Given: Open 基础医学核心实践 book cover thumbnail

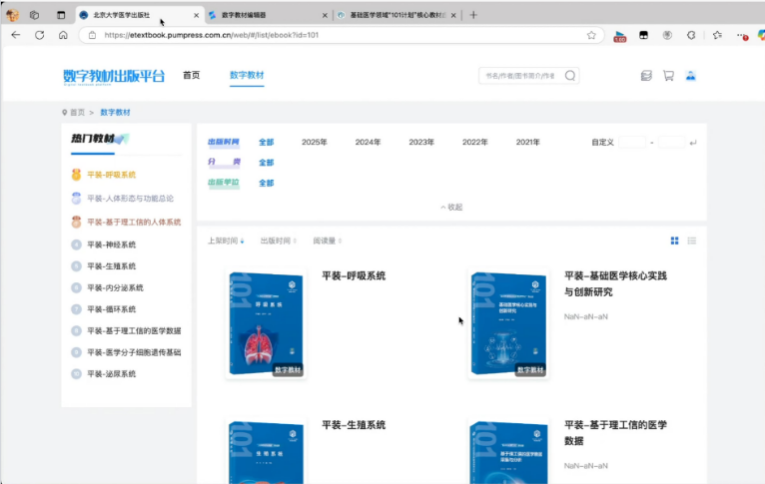Looking at the screenshot, I should point(508,323).
